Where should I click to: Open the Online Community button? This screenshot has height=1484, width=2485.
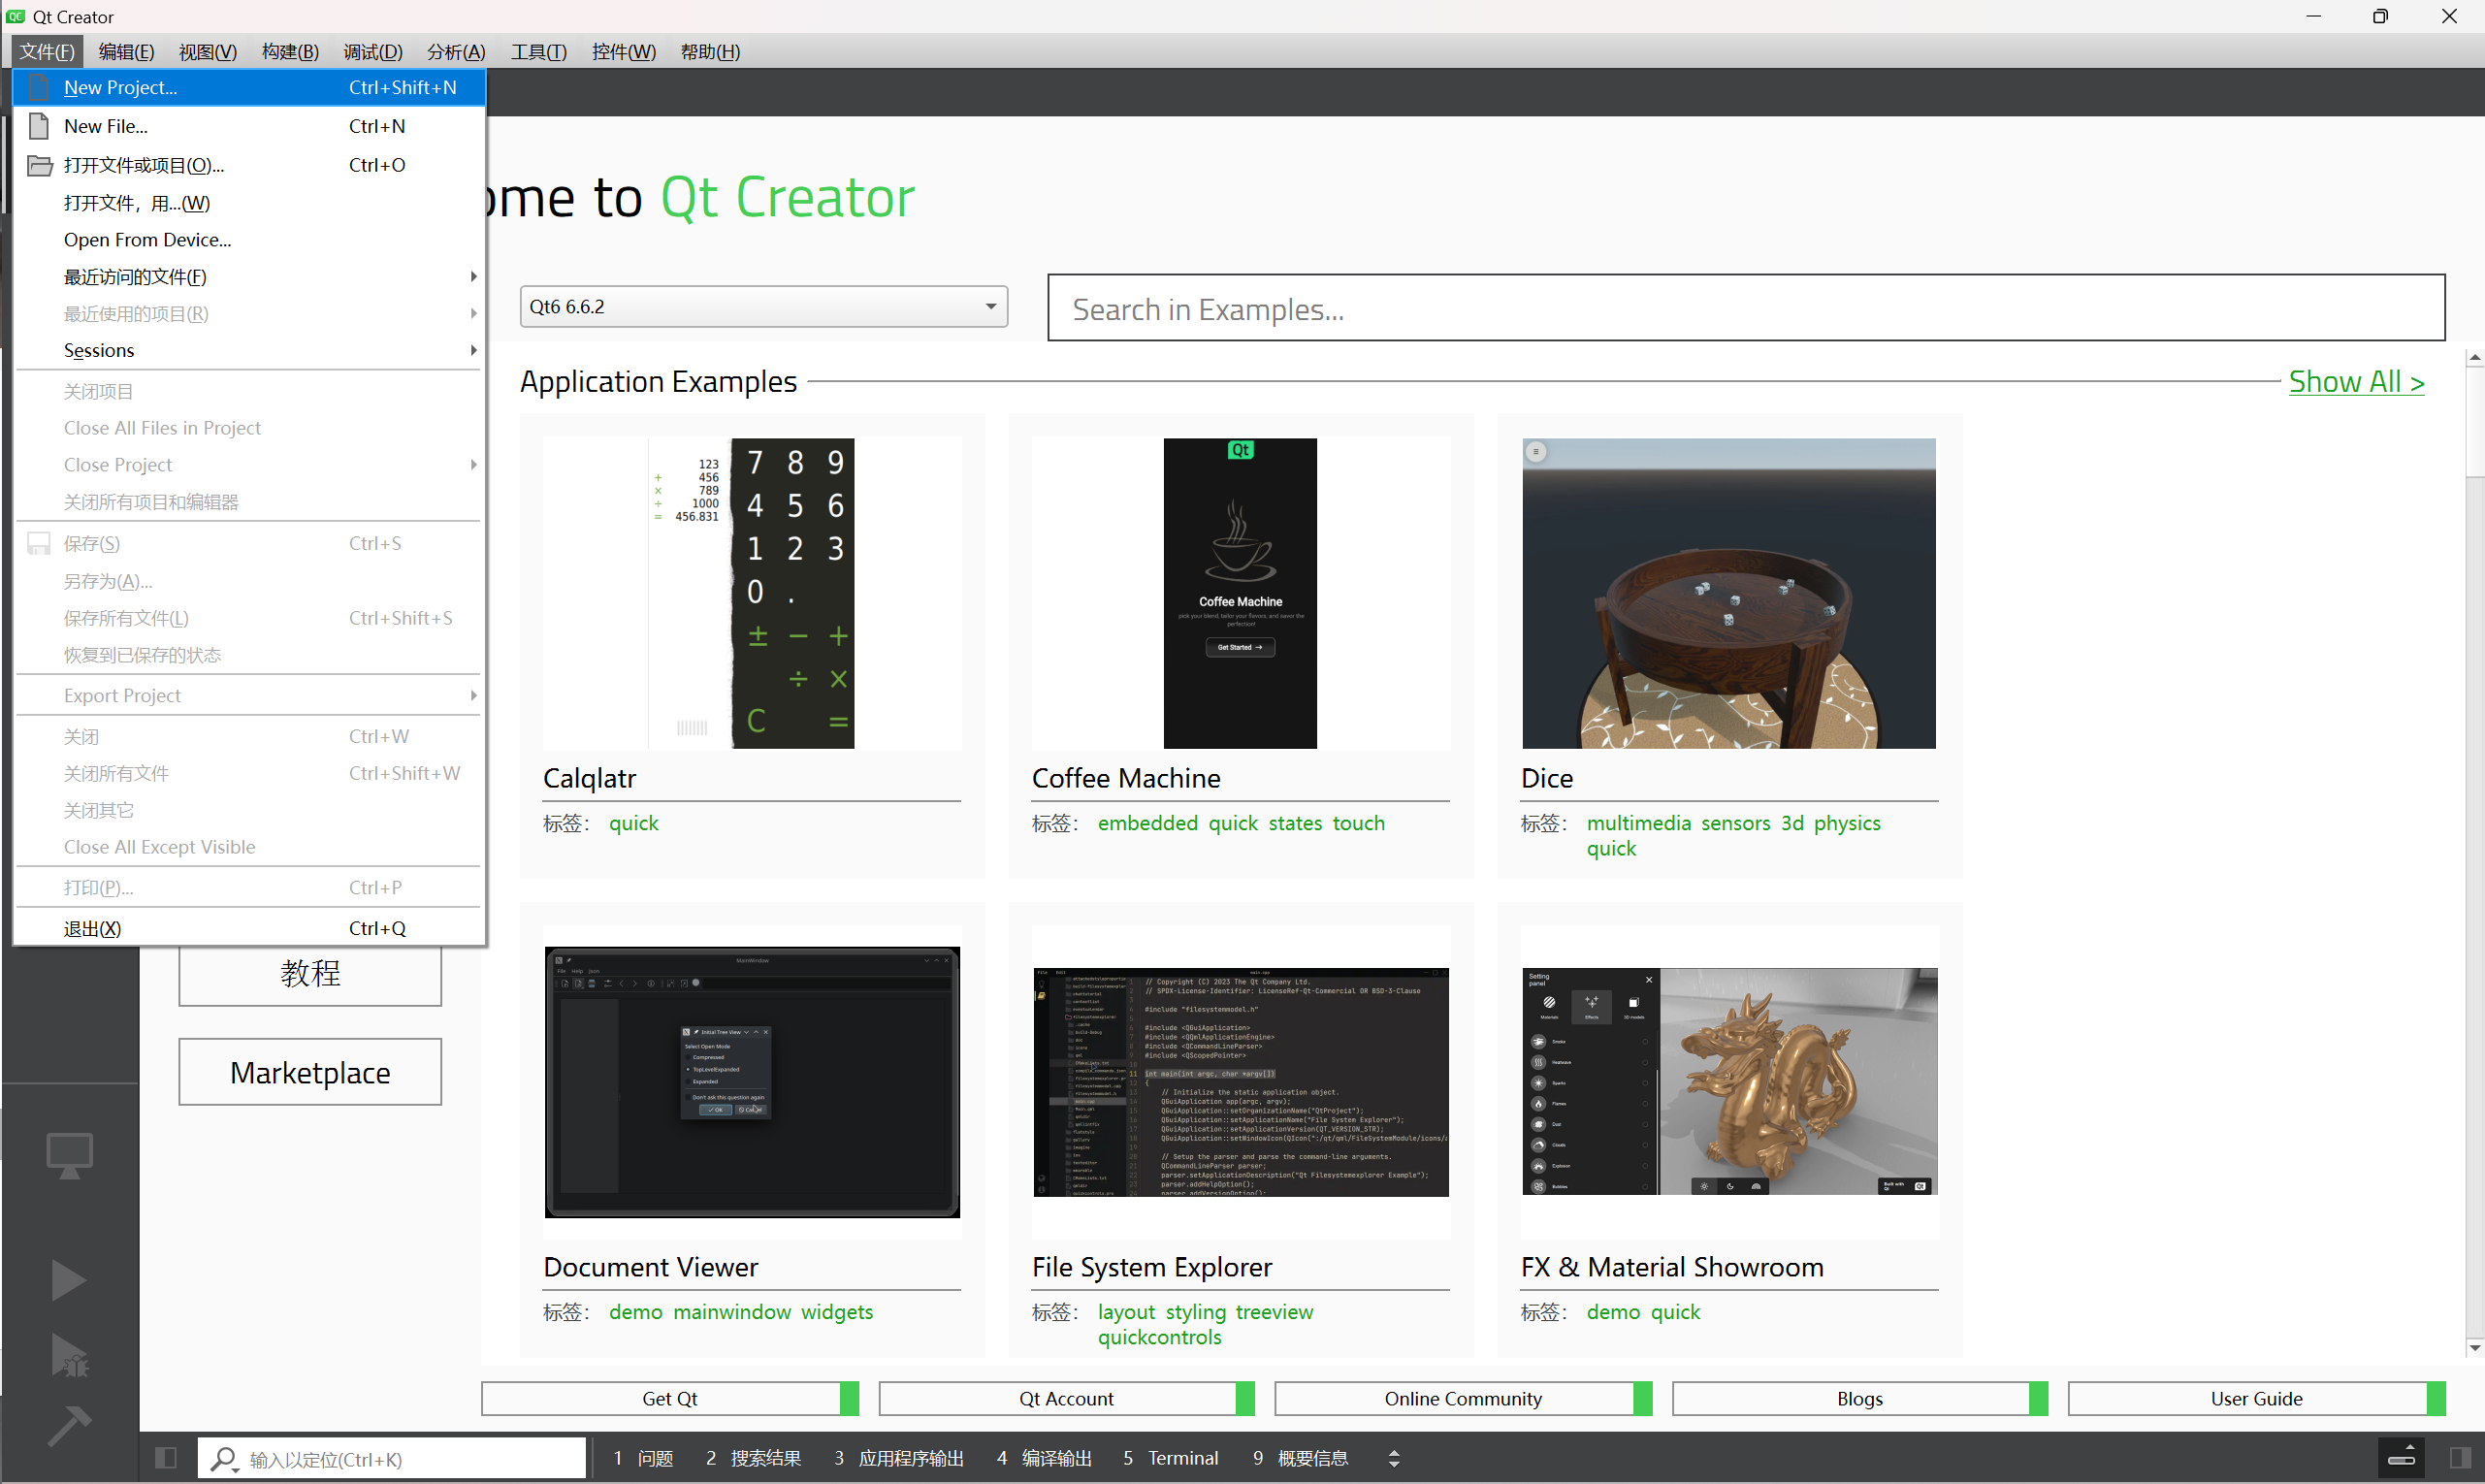pyautogui.click(x=1463, y=1398)
